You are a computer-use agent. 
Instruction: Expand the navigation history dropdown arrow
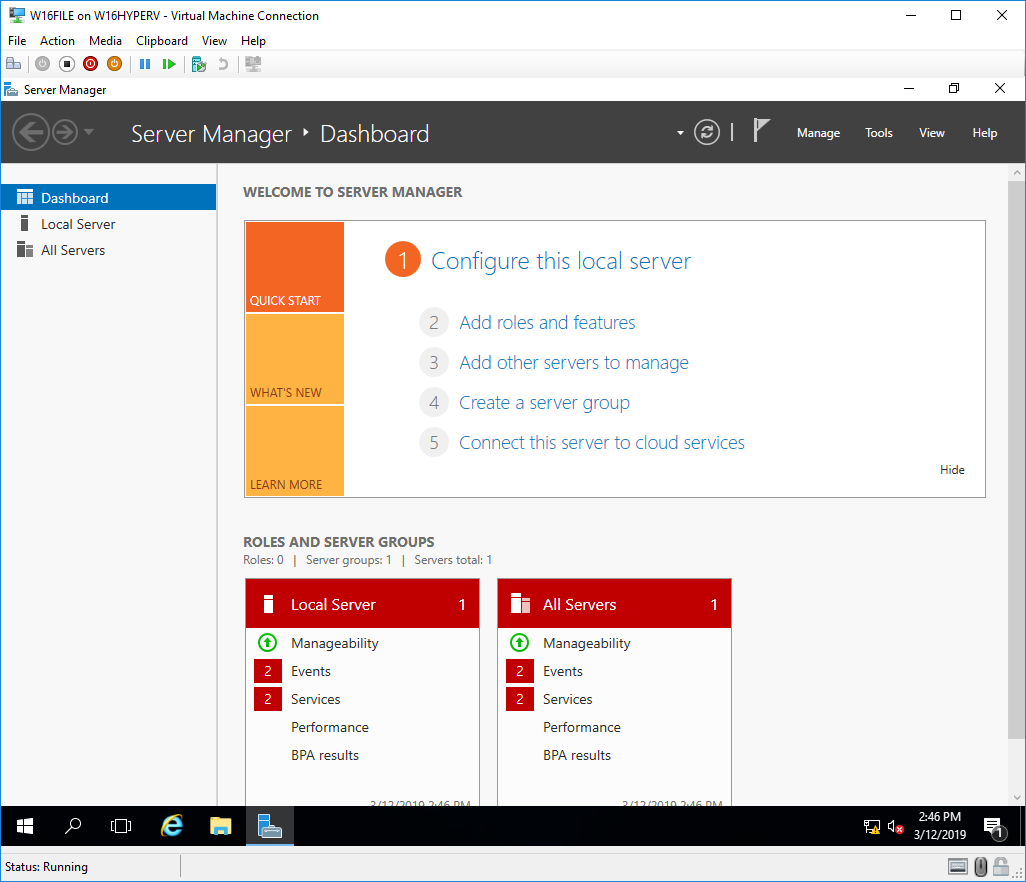coord(89,132)
